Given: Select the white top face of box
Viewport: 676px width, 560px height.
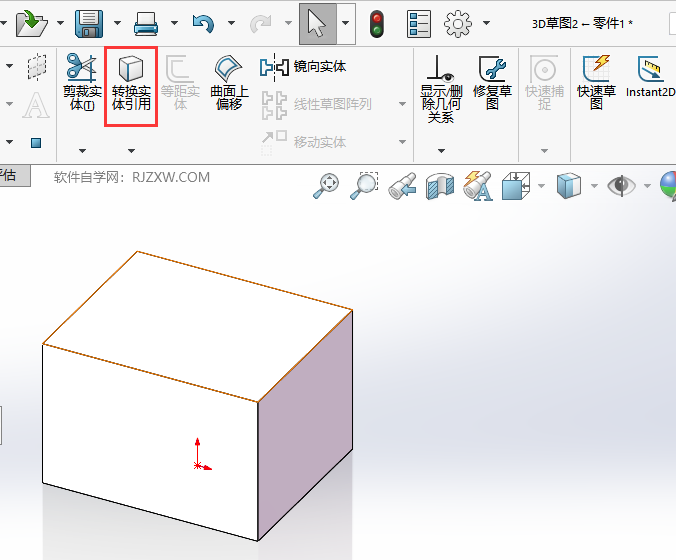Looking at the screenshot, I should click(197, 327).
